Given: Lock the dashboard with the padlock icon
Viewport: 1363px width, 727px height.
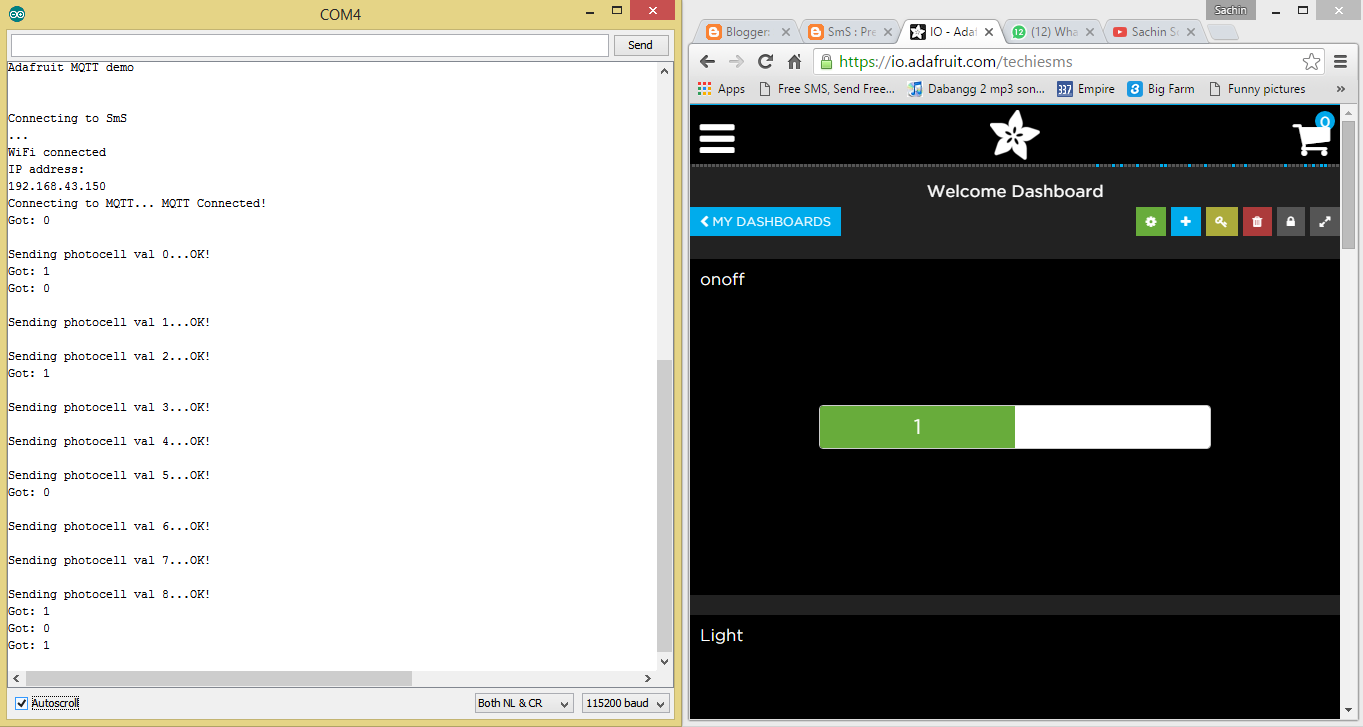Looking at the screenshot, I should pos(1291,221).
